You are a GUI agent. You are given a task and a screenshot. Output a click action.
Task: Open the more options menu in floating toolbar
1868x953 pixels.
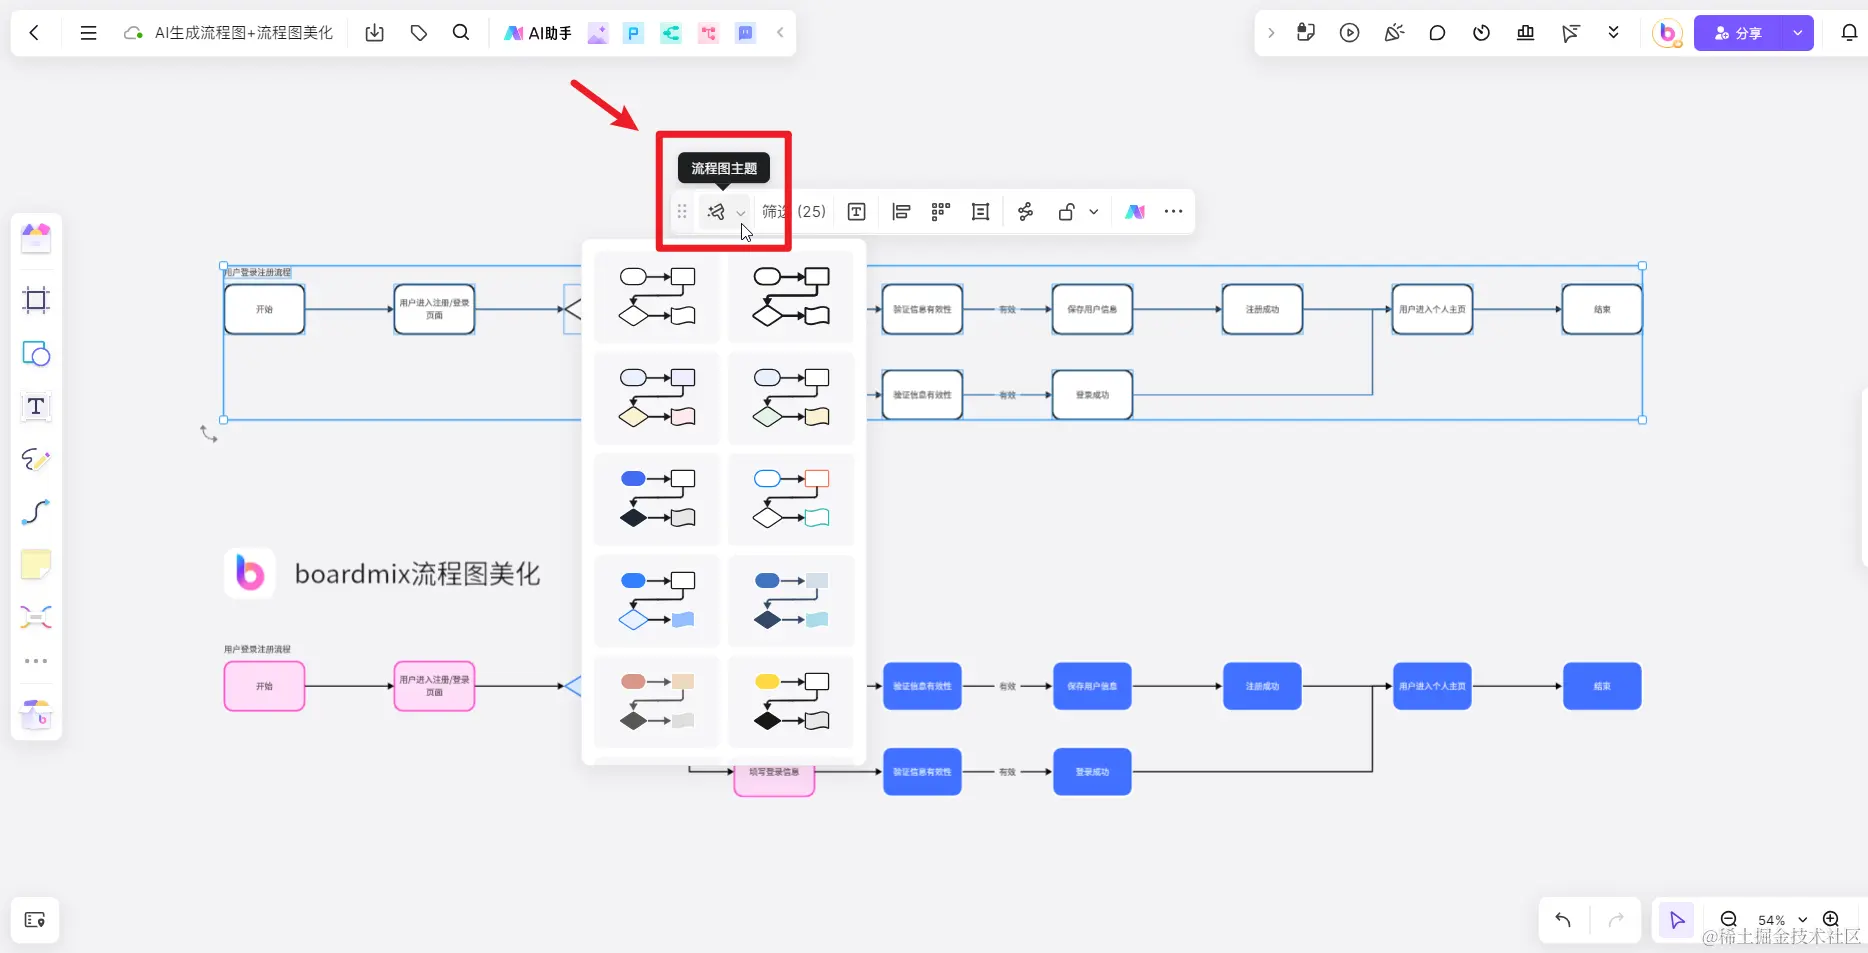1173,212
